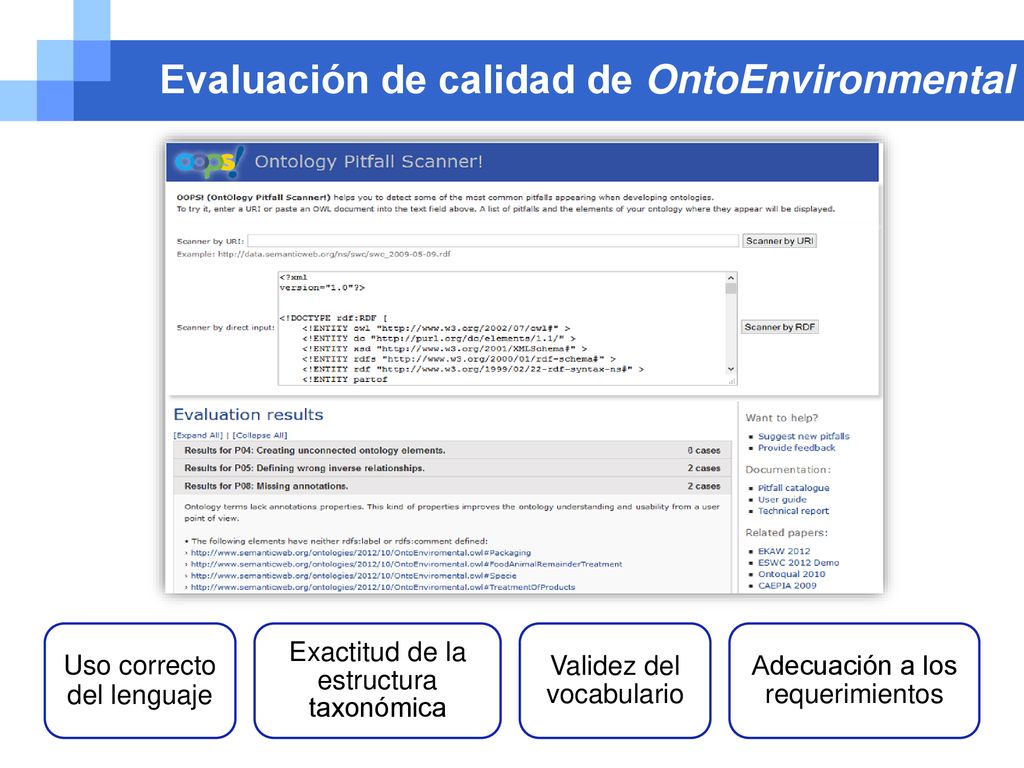The width and height of the screenshot is (1024, 768).
Task: Click the '0 cases' count for P04
Action: pos(703,451)
